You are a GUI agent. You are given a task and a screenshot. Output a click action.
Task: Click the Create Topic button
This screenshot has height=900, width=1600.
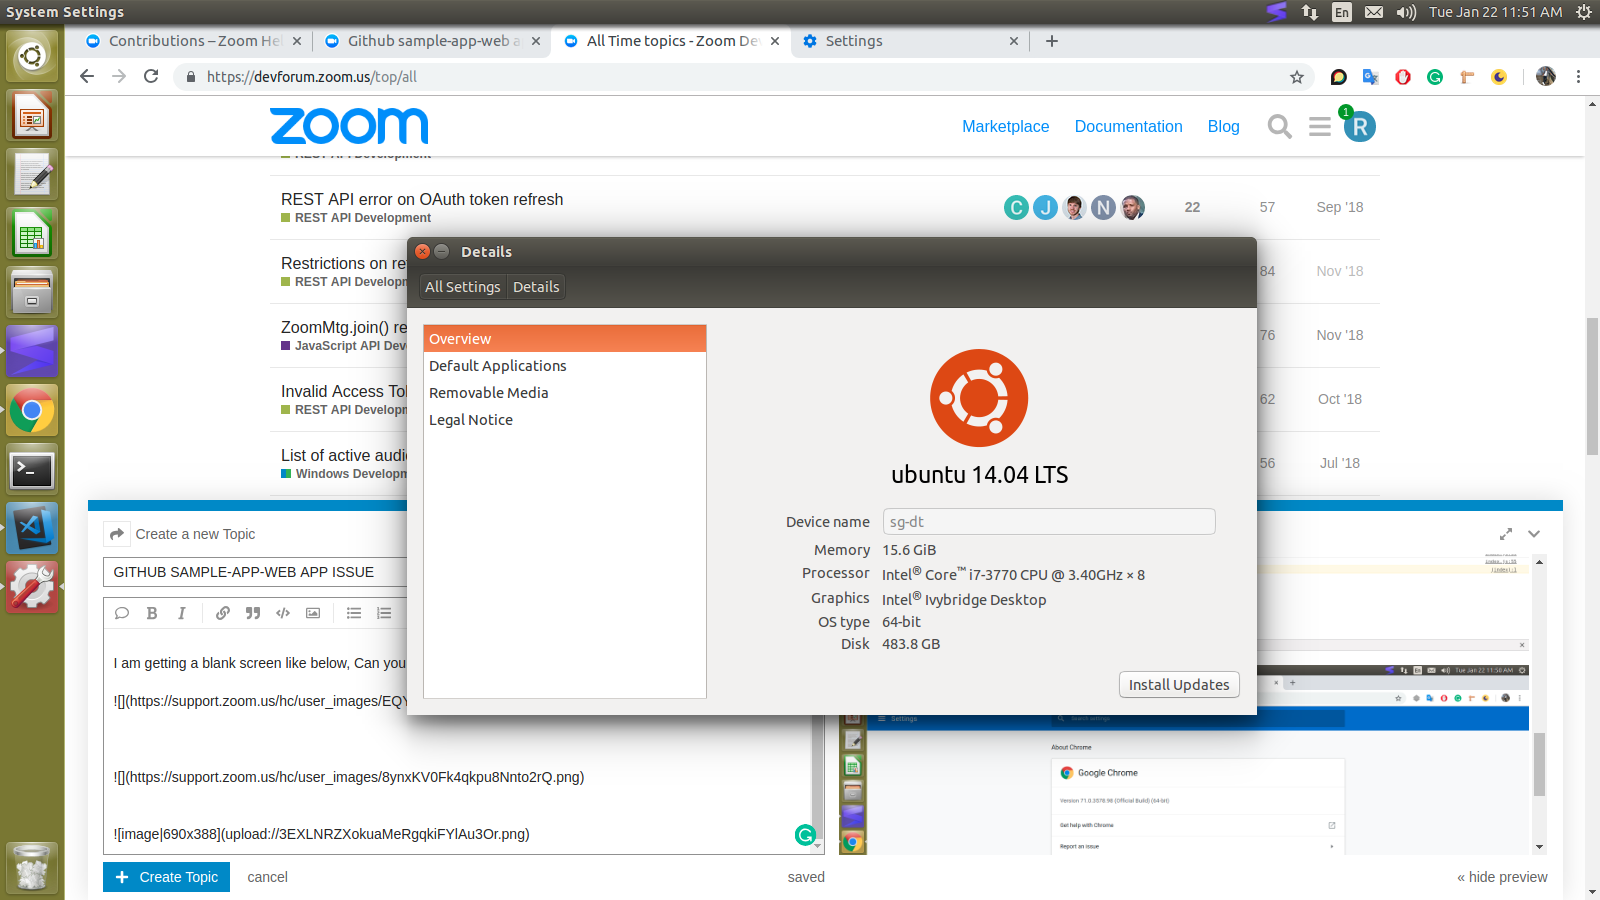tap(166, 877)
